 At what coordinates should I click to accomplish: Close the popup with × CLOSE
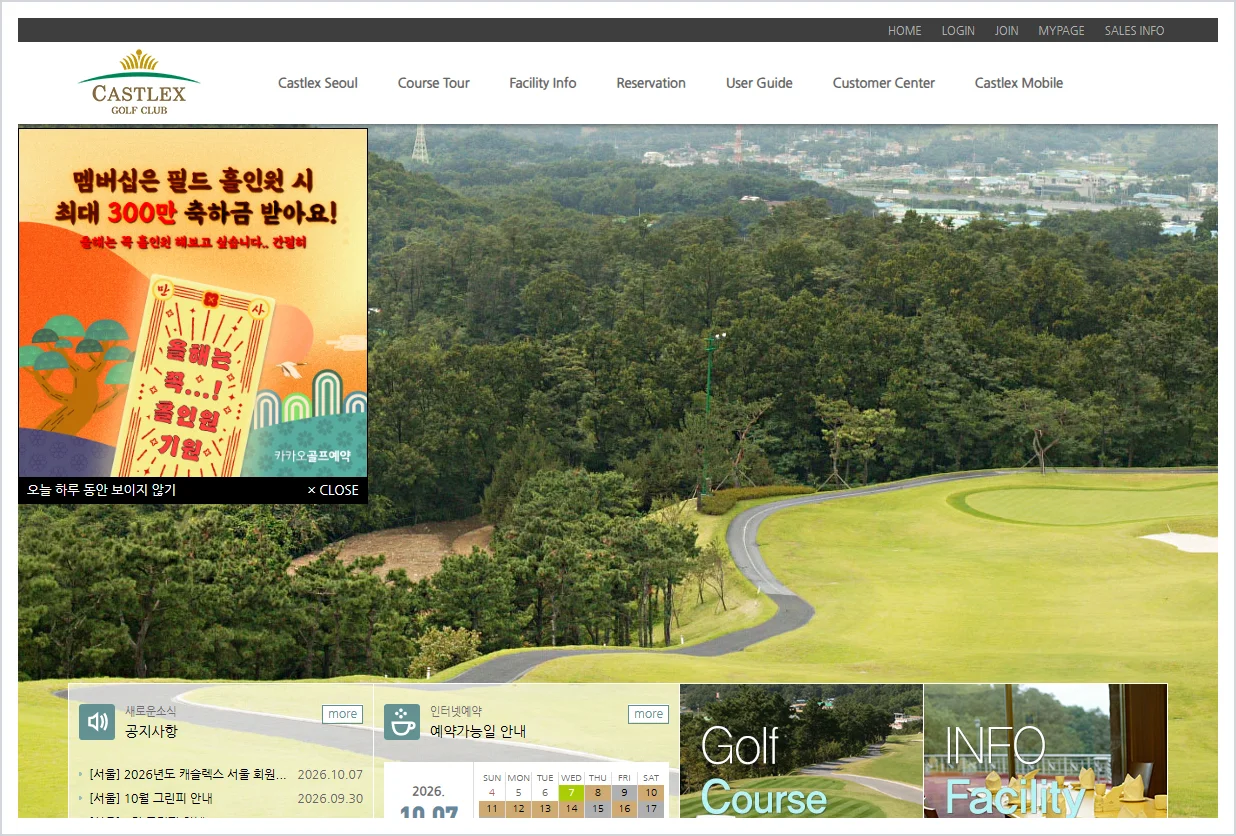coord(333,490)
